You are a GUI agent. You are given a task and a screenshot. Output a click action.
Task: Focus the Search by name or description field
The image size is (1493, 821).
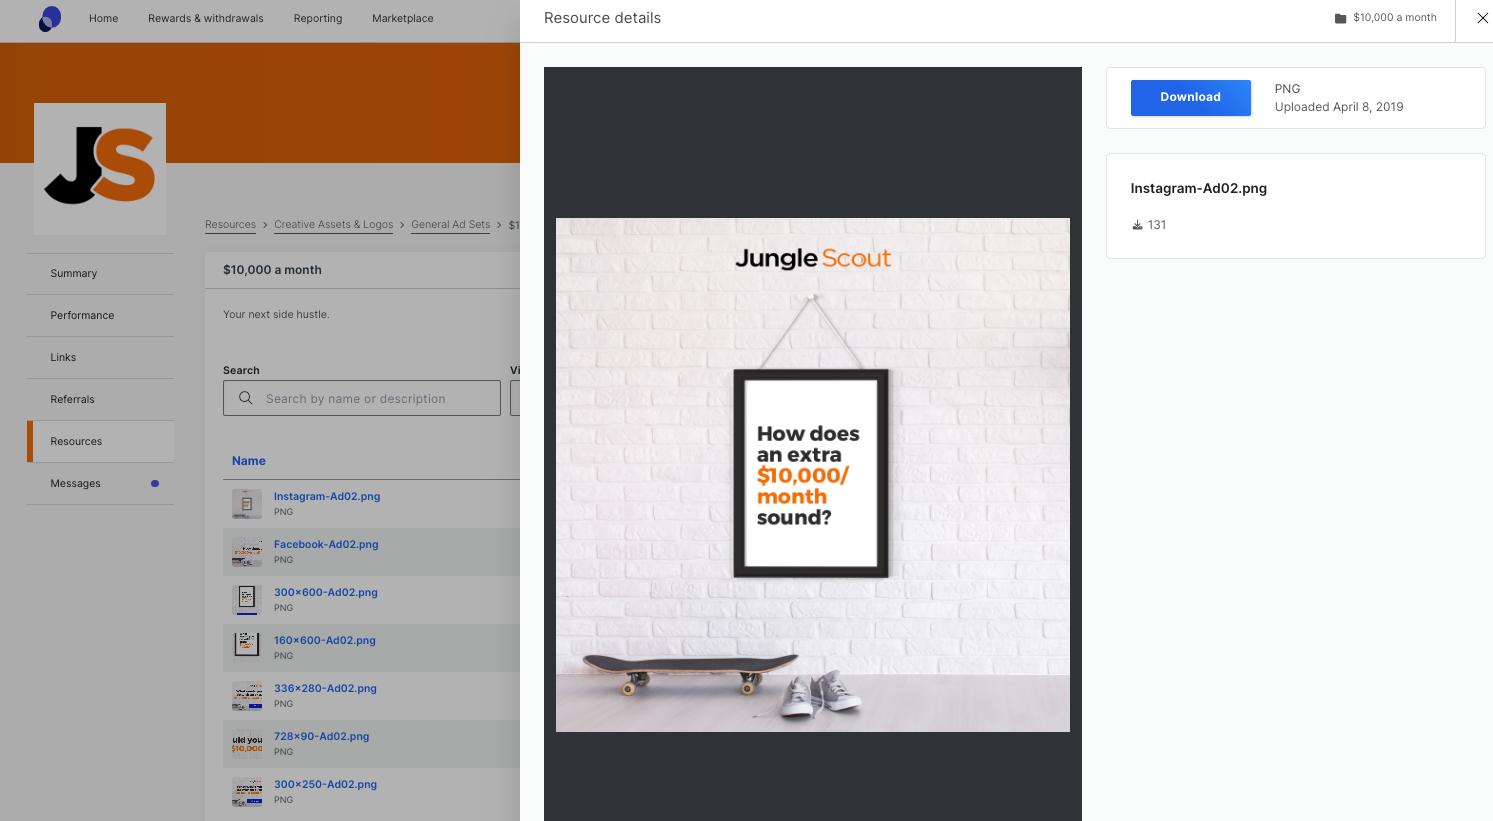coord(362,398)
